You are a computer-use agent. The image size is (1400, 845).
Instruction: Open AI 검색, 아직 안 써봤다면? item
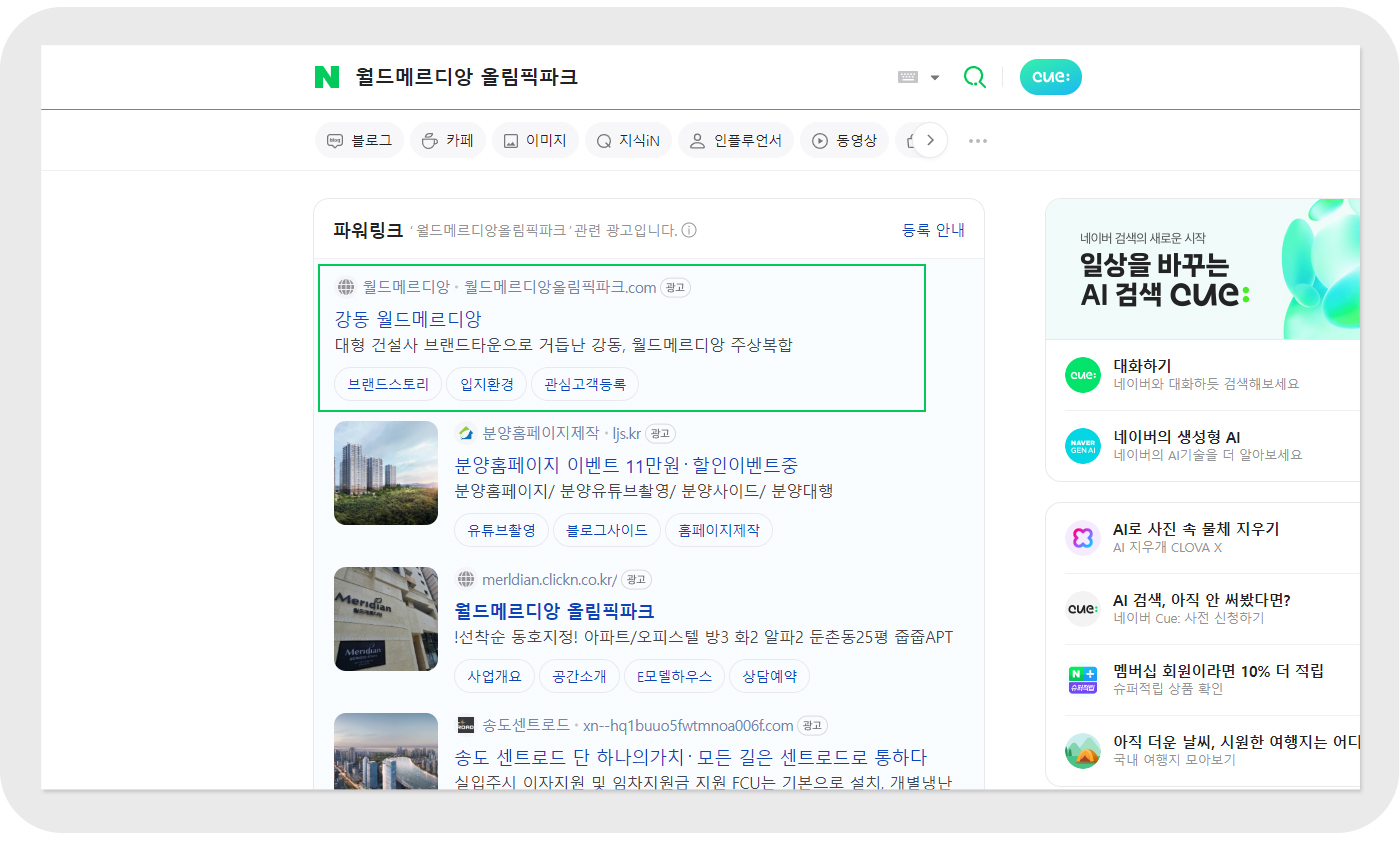pyautogui.click(x=1202, y=600)
